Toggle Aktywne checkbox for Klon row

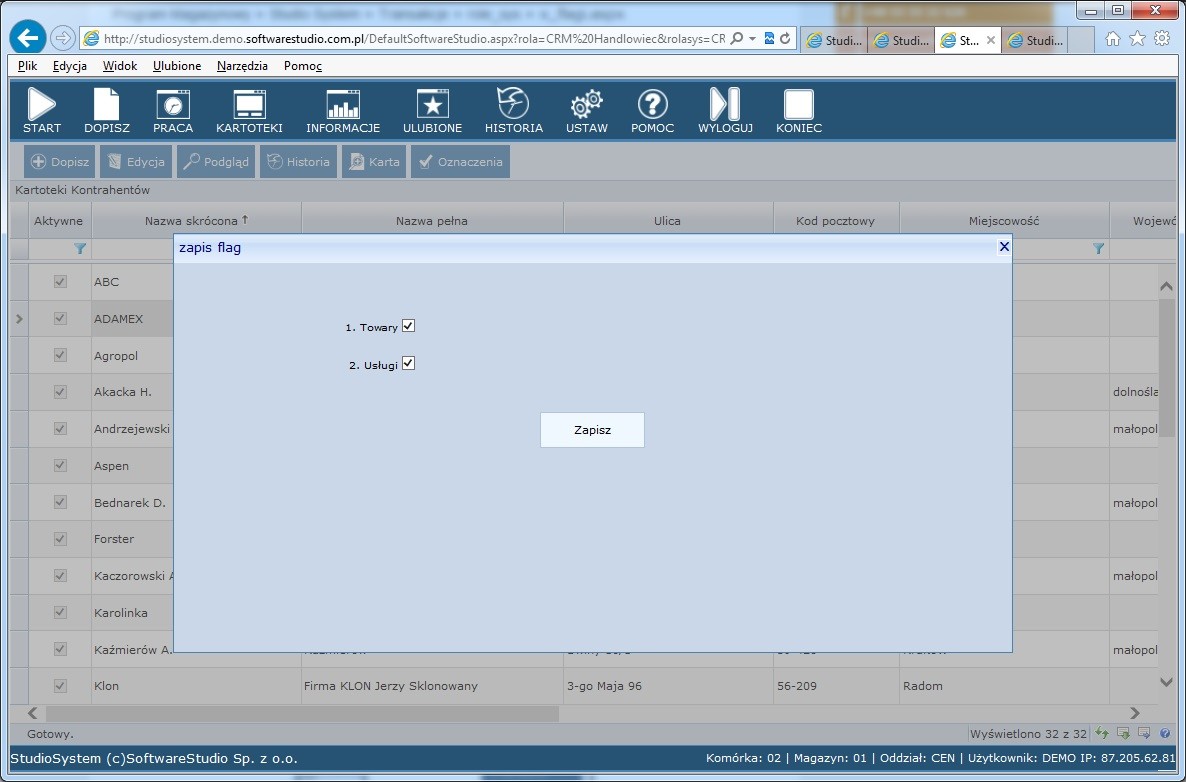click(60, 686)
